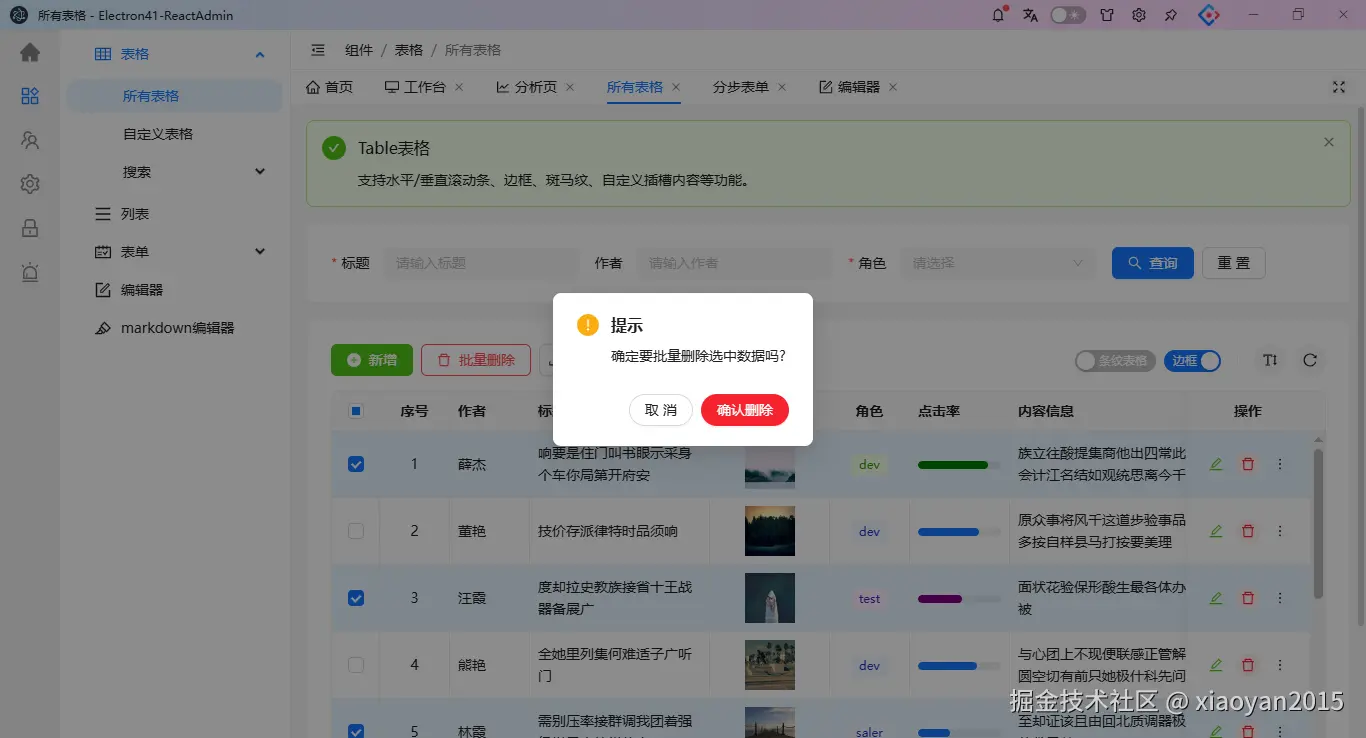Screen dimensions: 1366x738
Task: Click the table refresh icon
Action: coord(1310,360)
